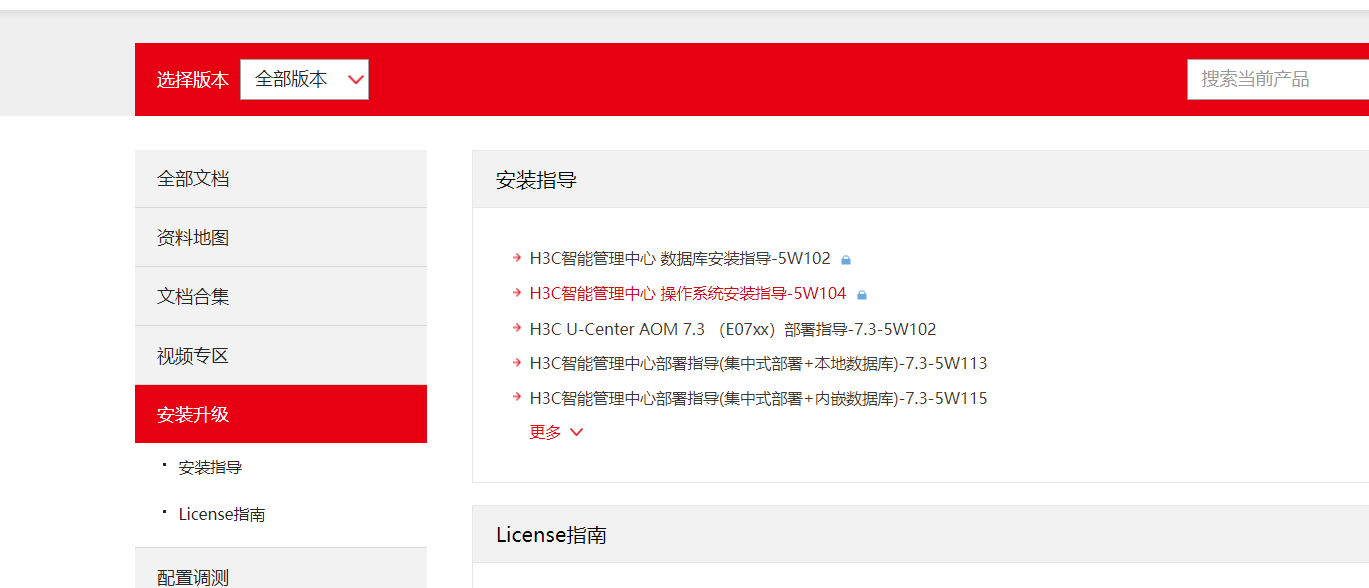Click lock icon beside 操作系统安装指导-5W104

coord(862,295)
